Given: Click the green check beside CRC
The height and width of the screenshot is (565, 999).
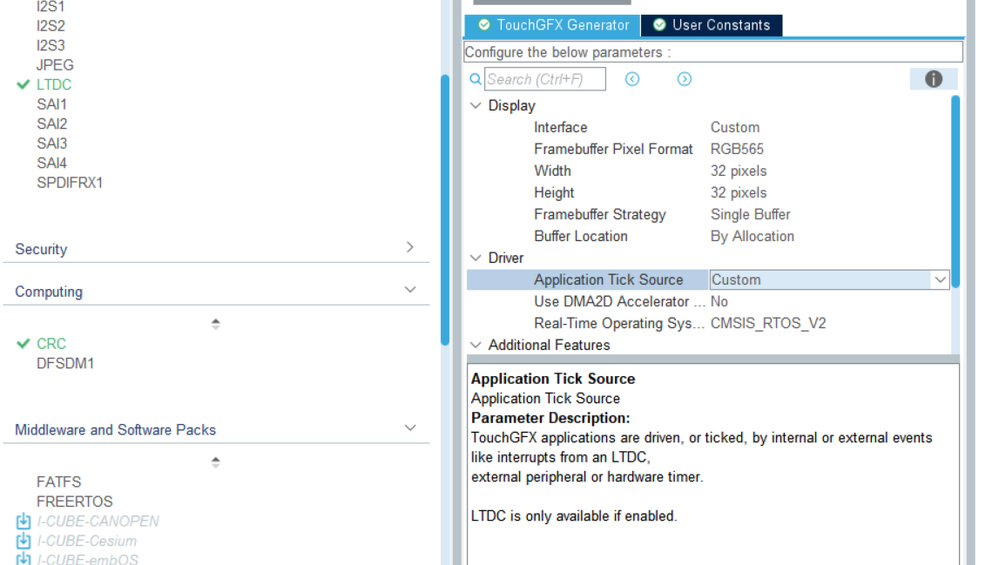Looking at the screenshot, I should point(23,344).
